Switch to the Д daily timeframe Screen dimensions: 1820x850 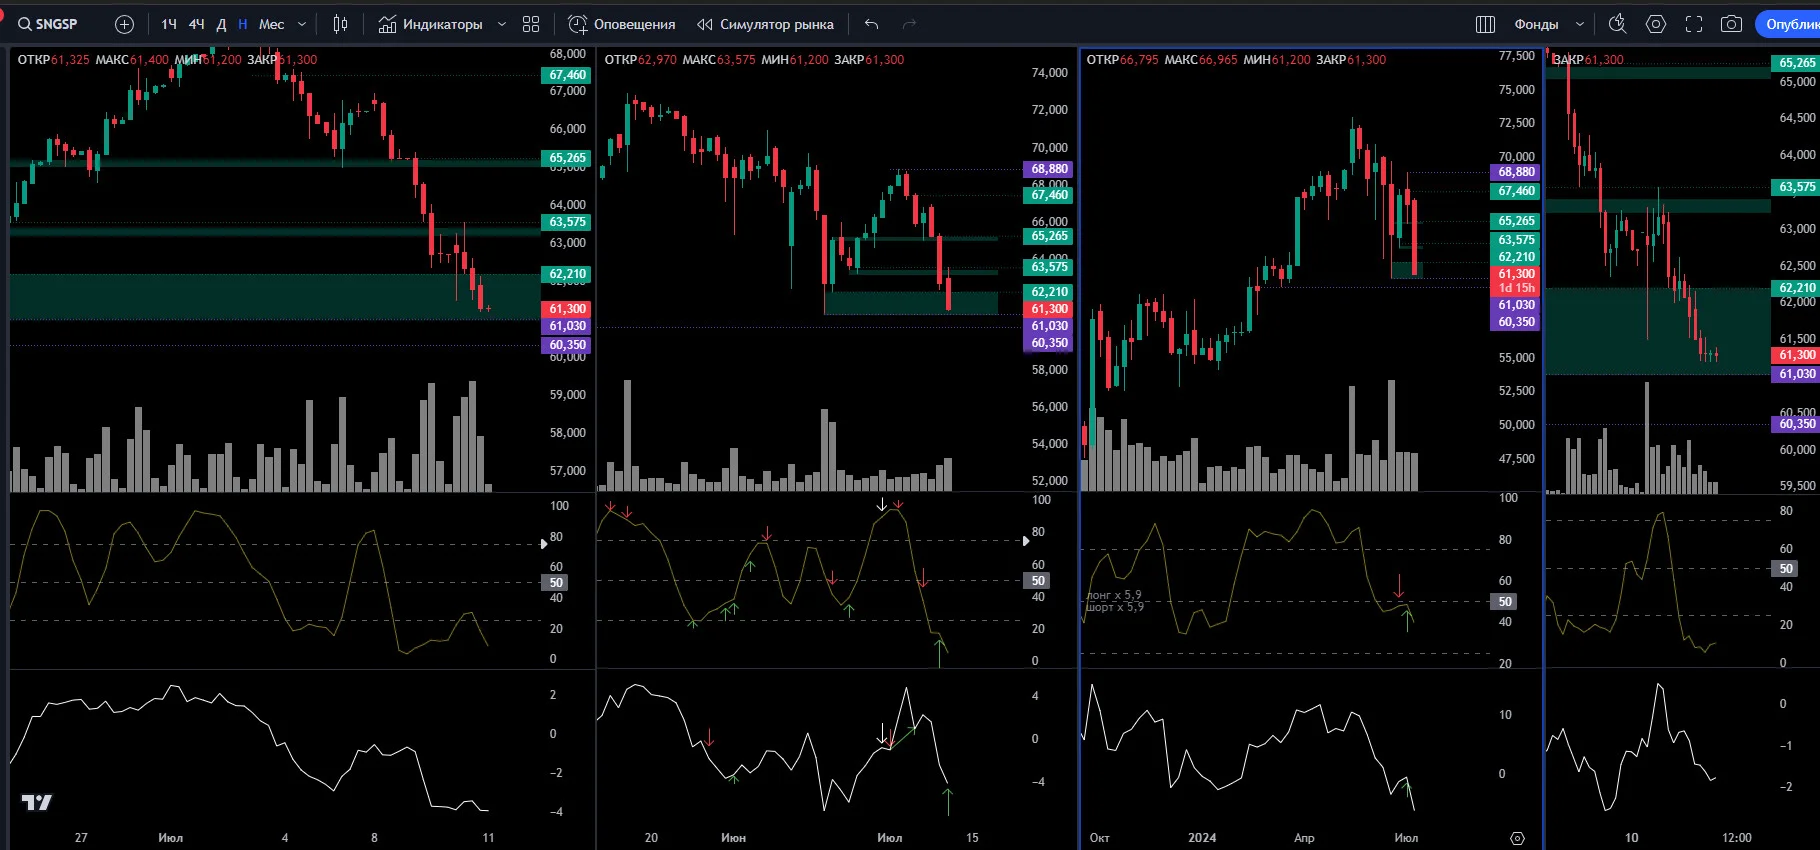221,24
